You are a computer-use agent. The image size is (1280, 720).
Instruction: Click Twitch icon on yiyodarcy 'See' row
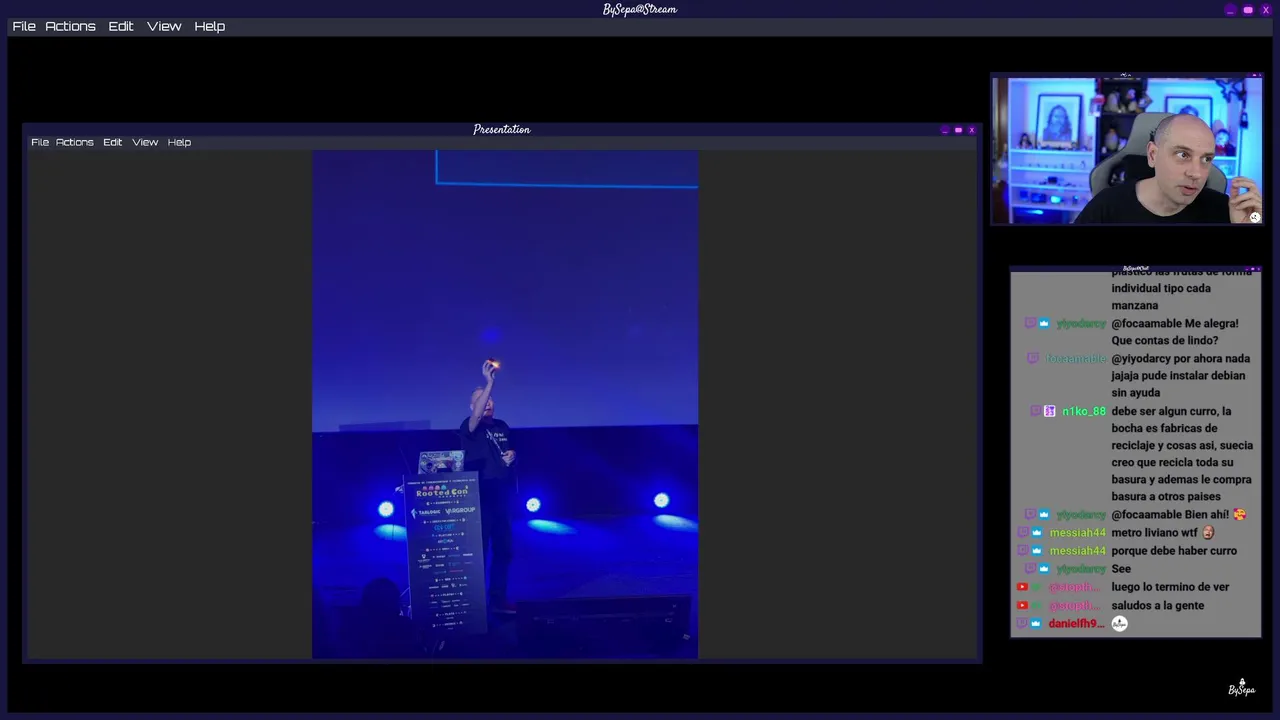click(x=1030, y=568)
